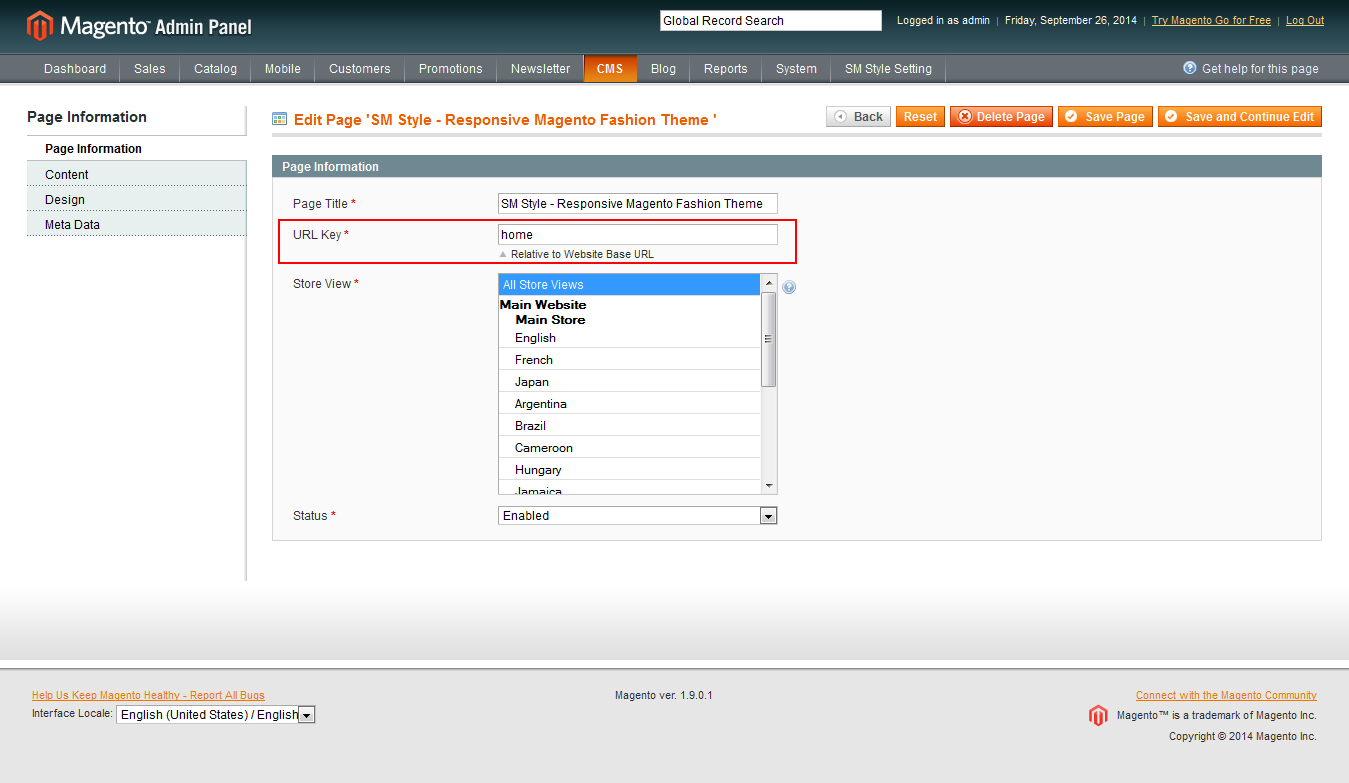Open the Promotions menu
The height and width of the screenshot is (783, 1349).
(451, 69)
